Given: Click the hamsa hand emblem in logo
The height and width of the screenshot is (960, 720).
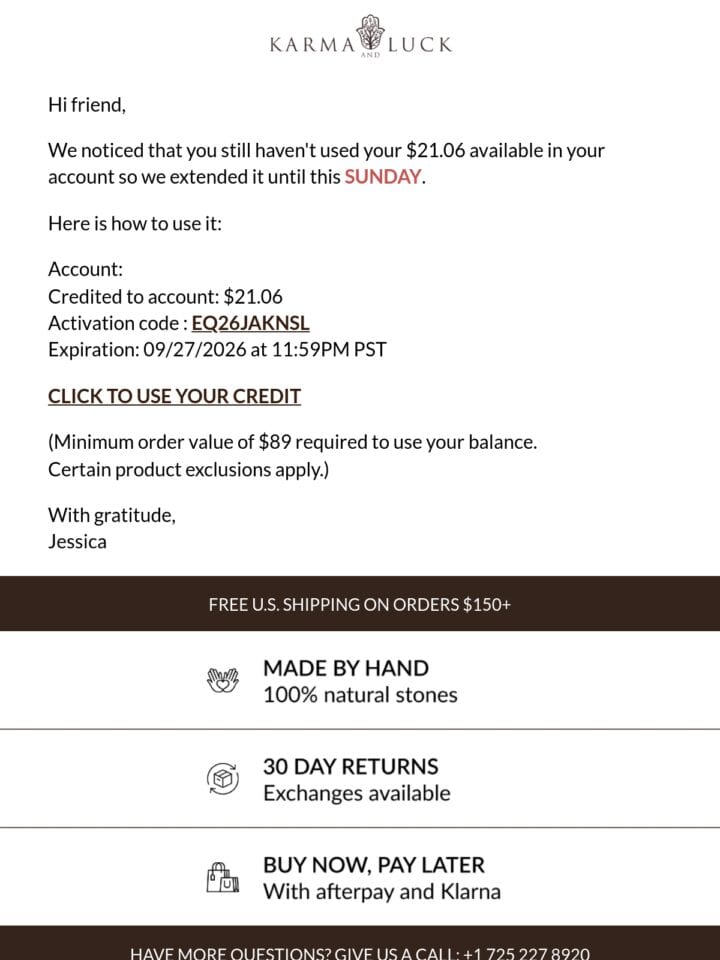Looking at the screenshot, I should point(370,32).
